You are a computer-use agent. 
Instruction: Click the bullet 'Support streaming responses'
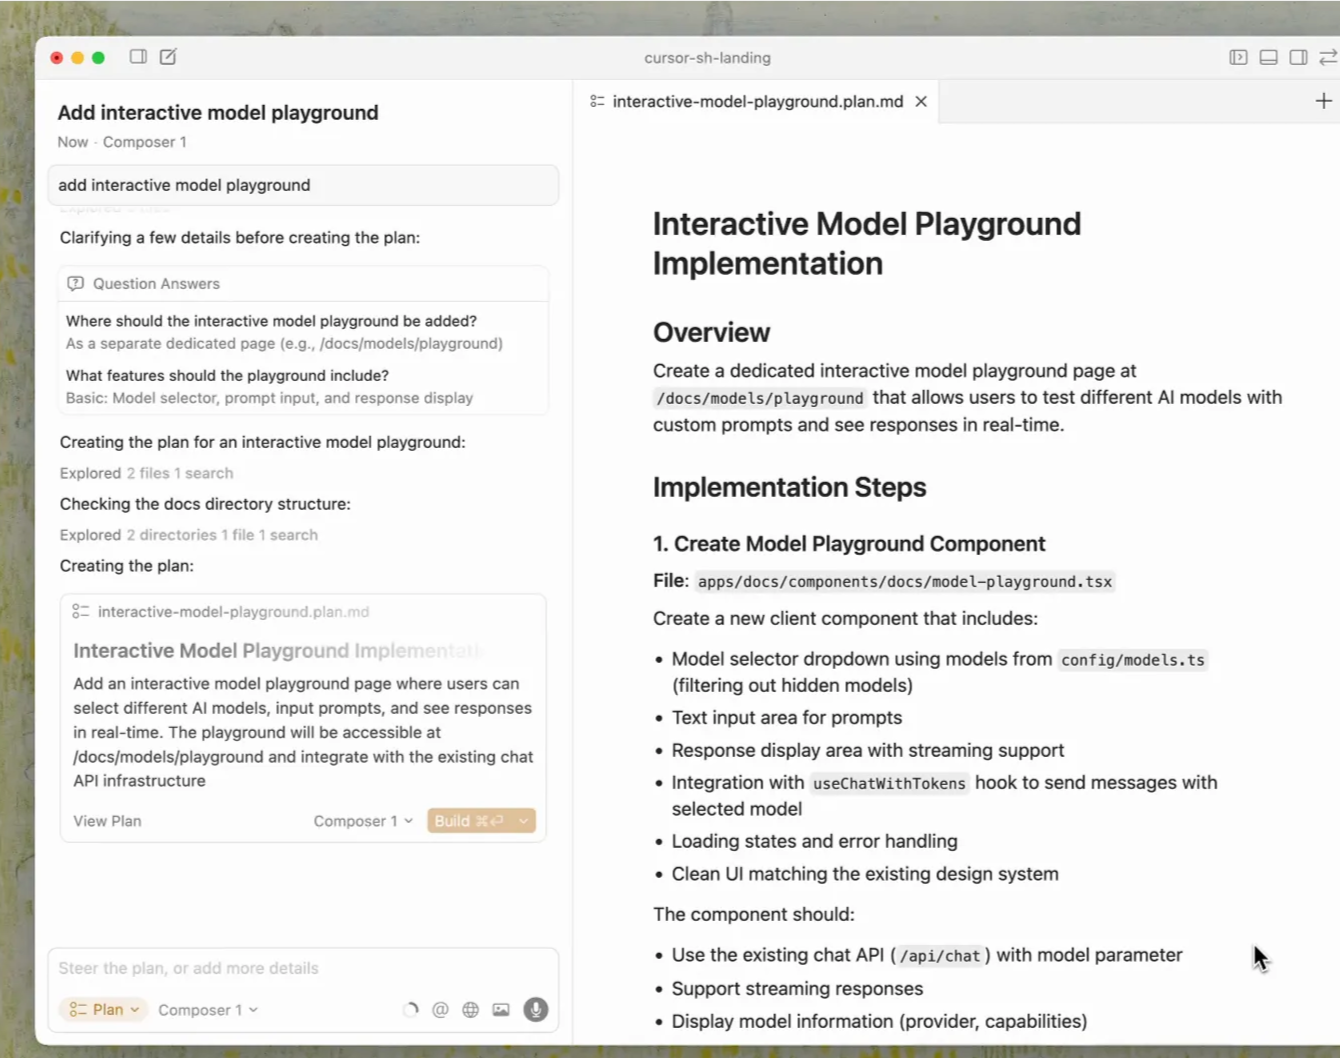[x=797, y=989]
